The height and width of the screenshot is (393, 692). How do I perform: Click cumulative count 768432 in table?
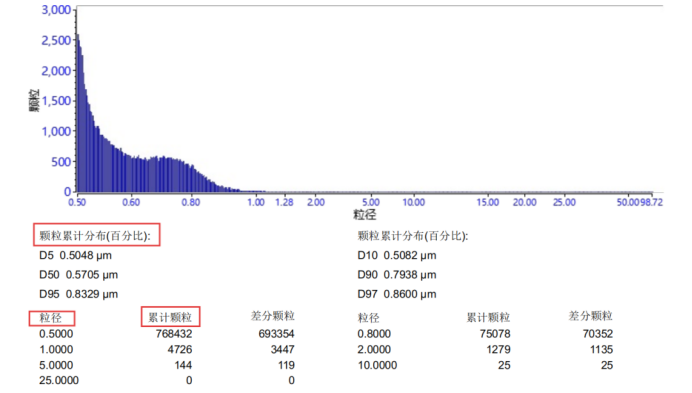click(x=174, y=334)
